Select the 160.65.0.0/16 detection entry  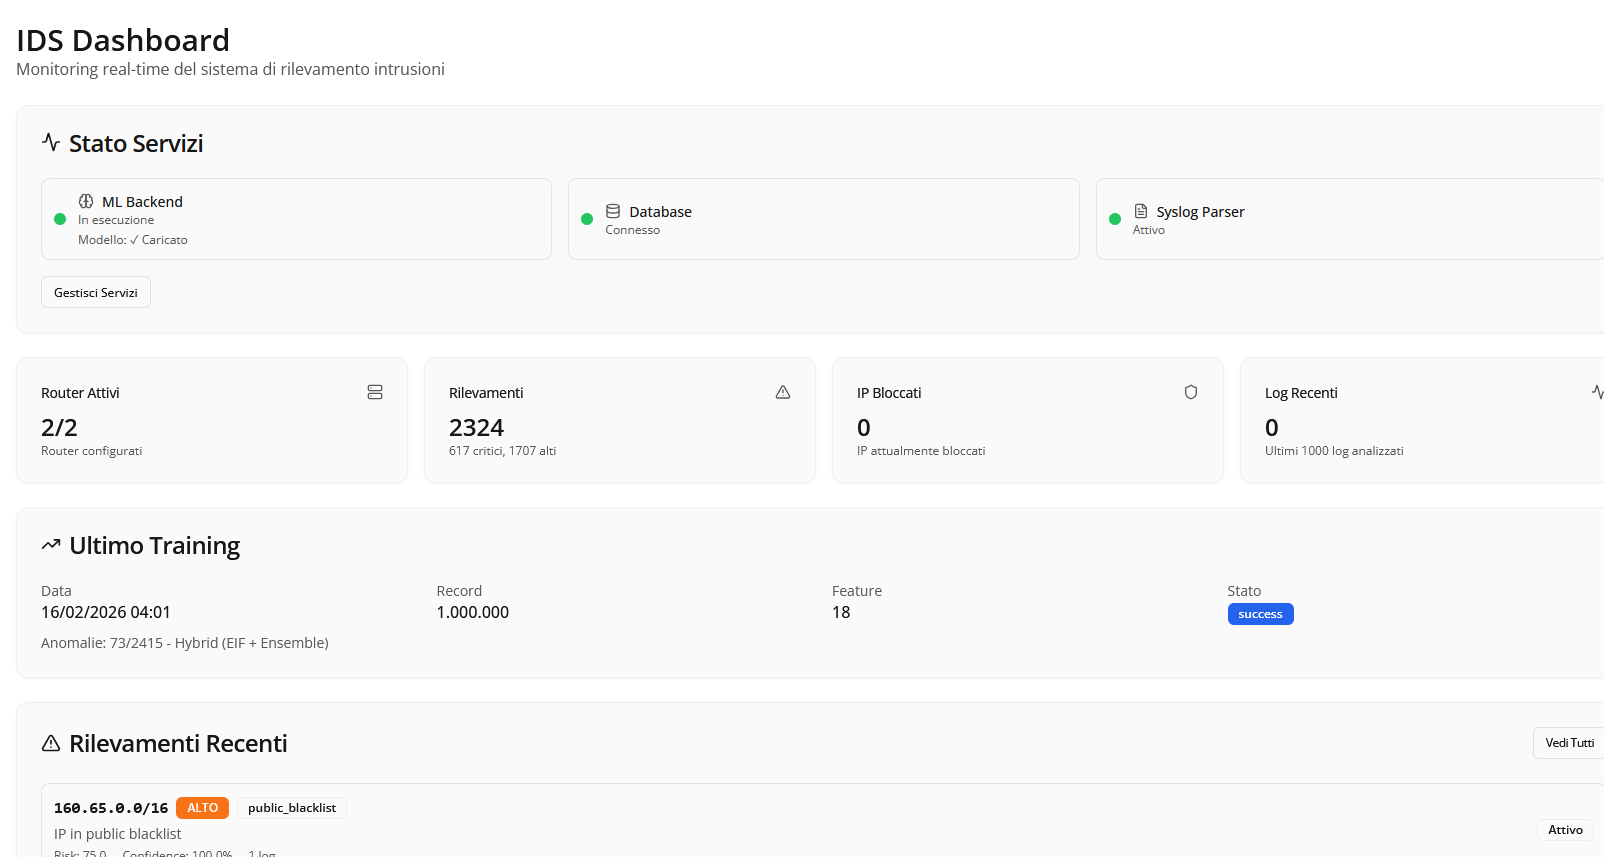click(x=111, y=808)
